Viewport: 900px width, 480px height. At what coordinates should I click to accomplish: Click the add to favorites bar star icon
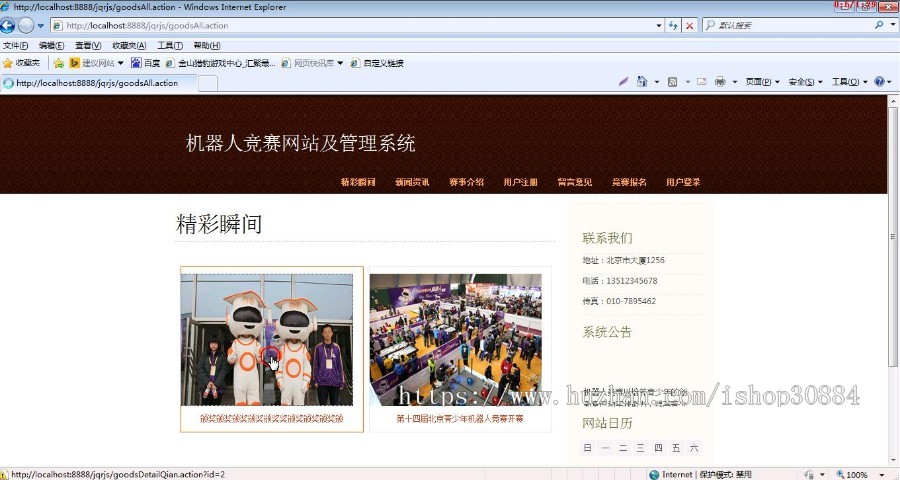tap(59, 63)
